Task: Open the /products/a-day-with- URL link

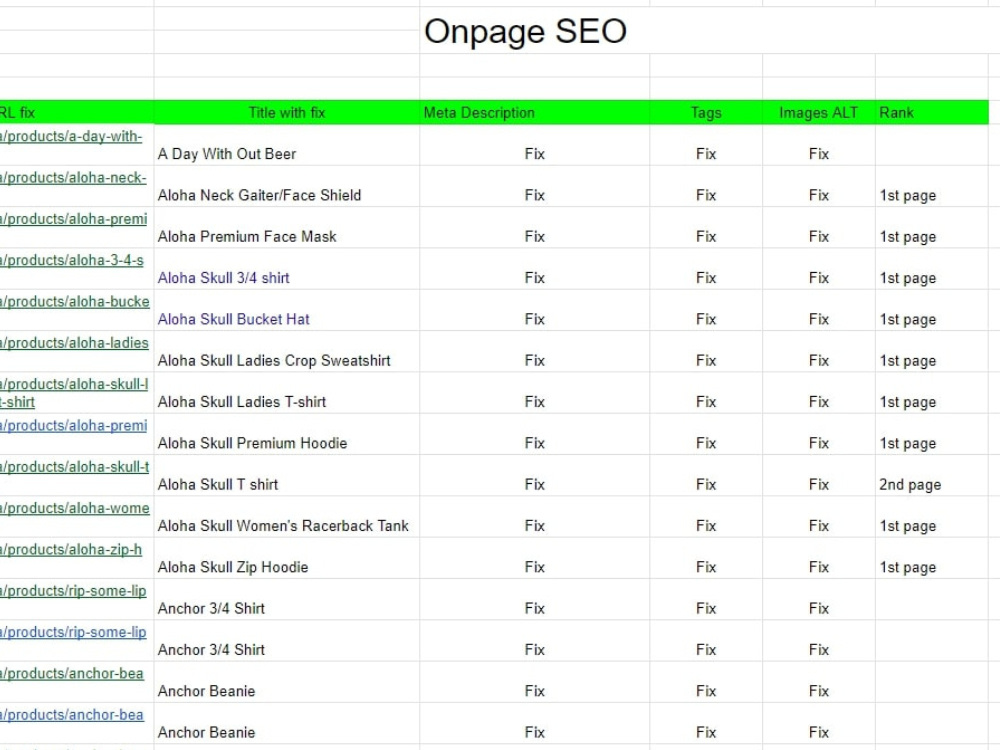Action: 71,136
